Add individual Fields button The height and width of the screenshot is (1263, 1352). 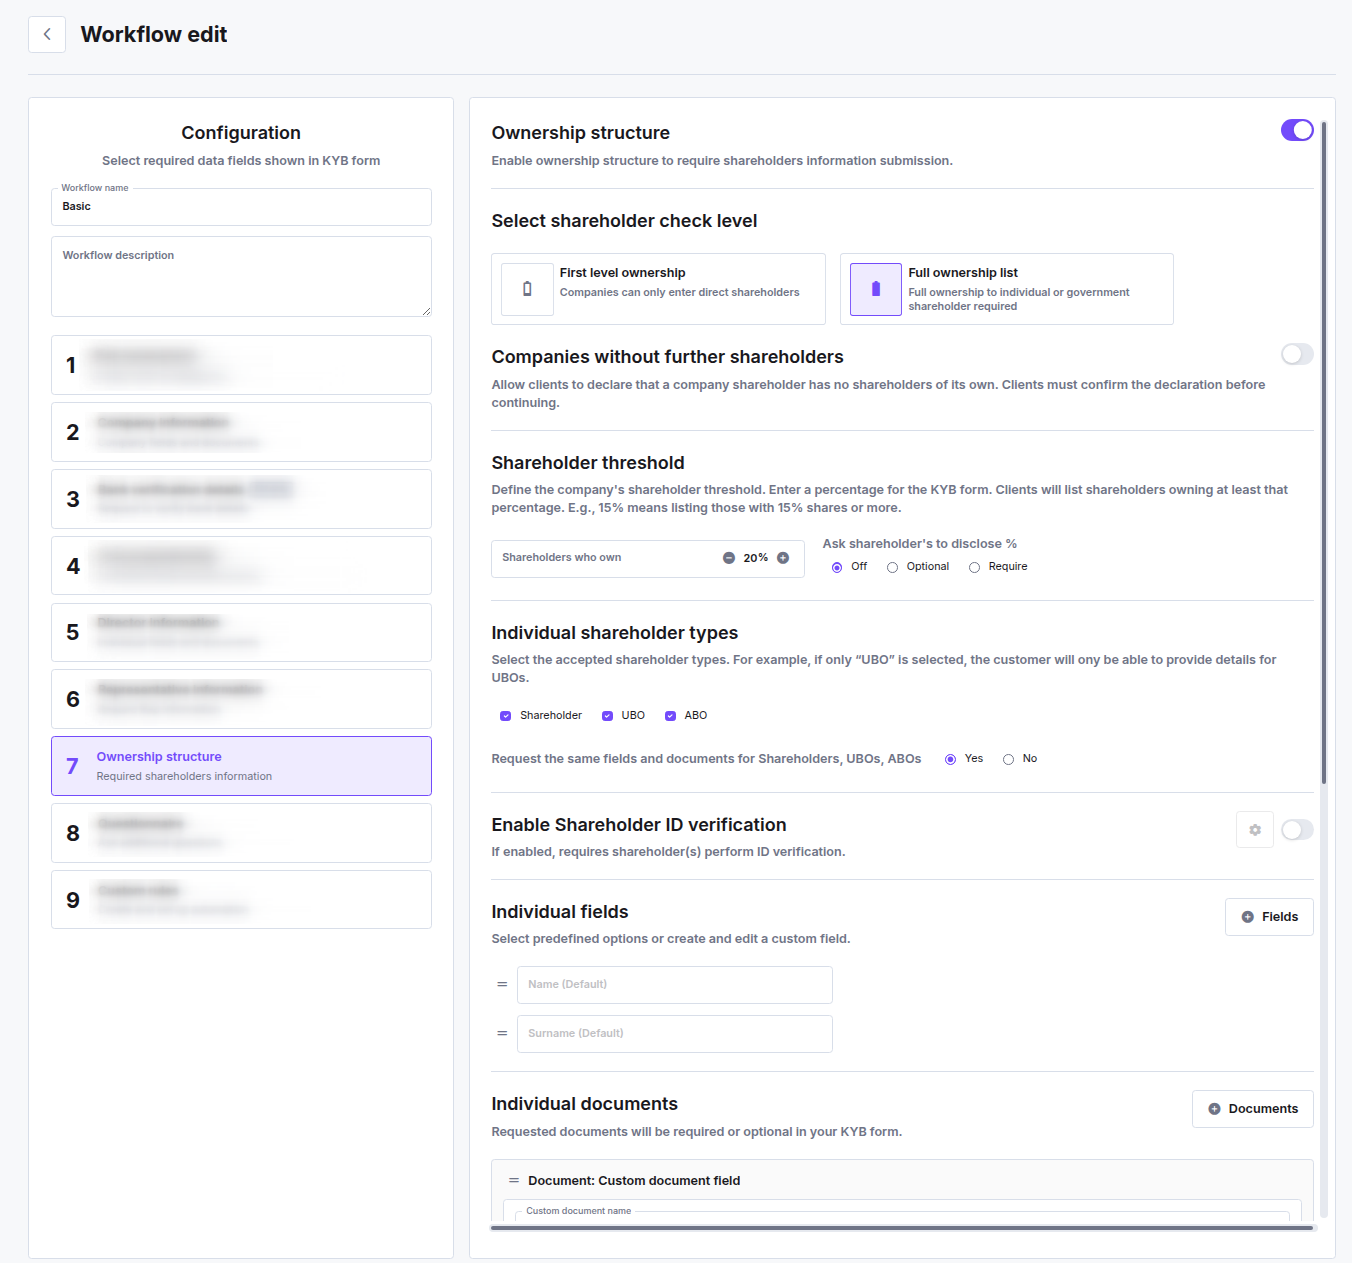(x=1269, y=917)
